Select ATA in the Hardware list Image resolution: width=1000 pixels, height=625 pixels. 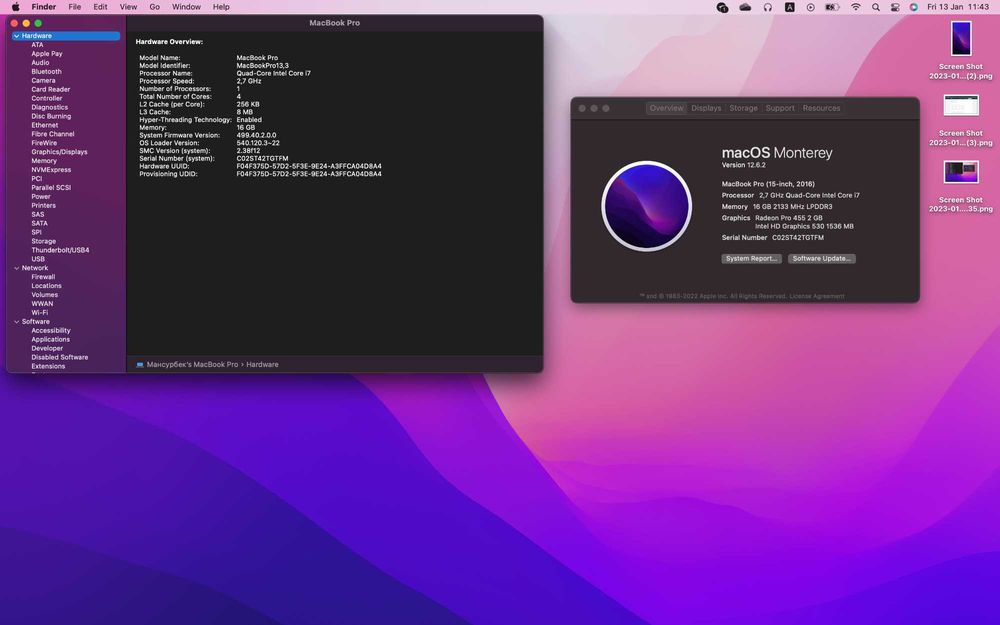(x=38, y=45)
